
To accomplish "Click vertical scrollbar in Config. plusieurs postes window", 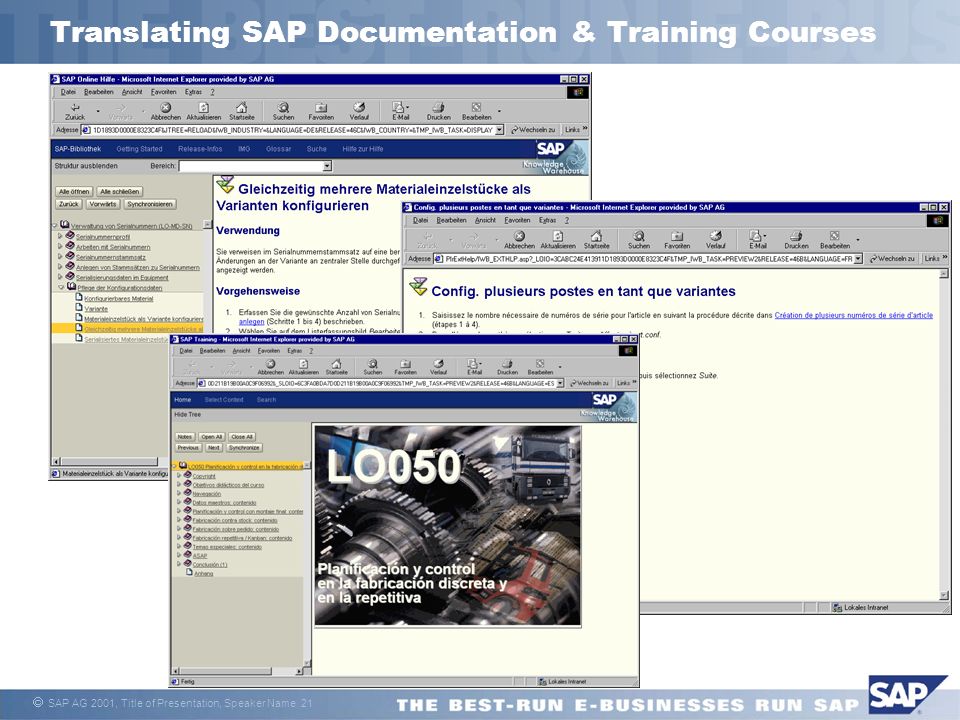I will (x=943, y=435).
